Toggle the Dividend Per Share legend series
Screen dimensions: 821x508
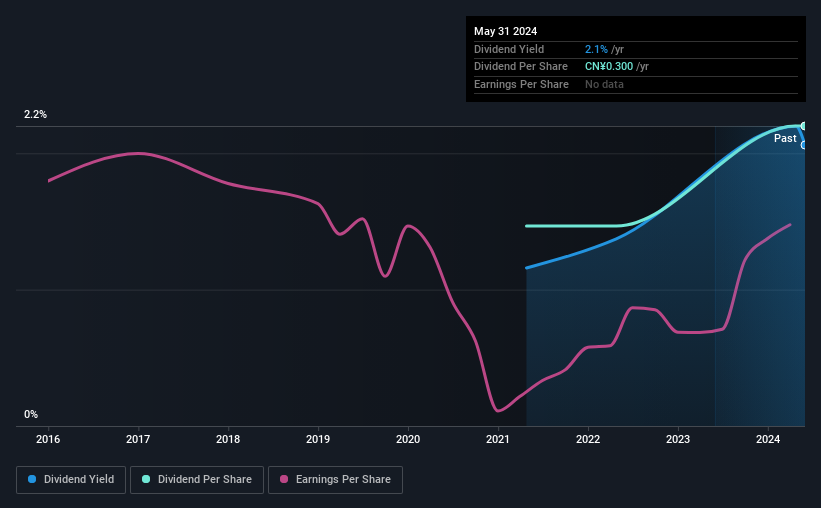[x=197, y=480]
